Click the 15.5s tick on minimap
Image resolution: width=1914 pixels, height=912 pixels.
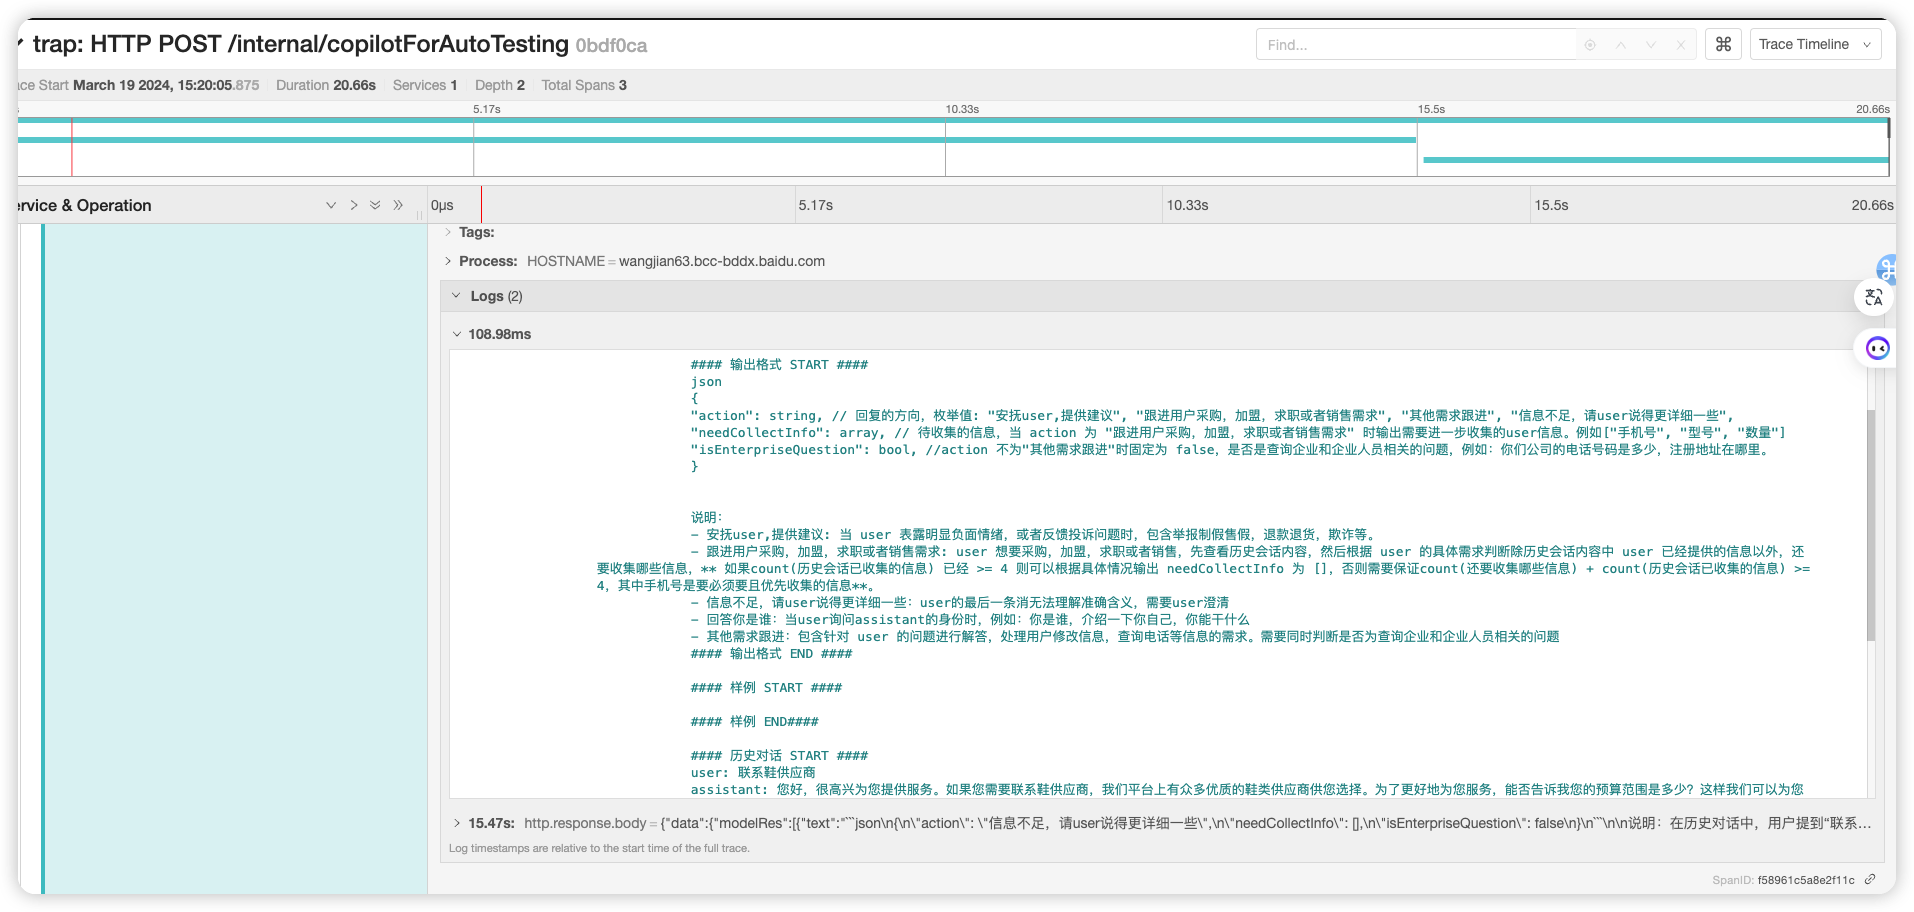[x=1431, y=109]
